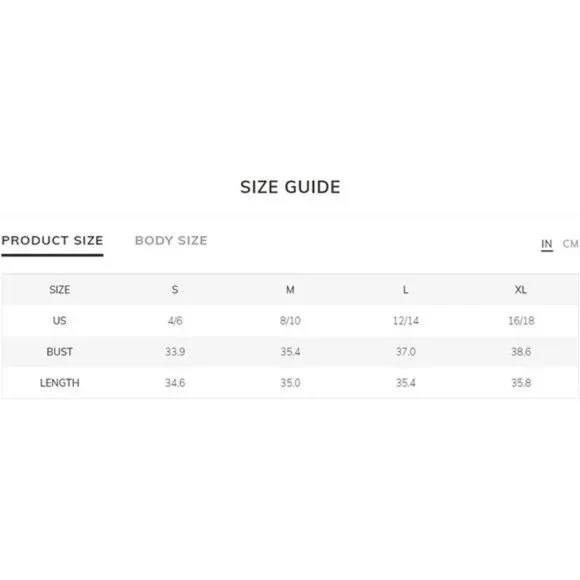
Task: Click the SIZE GUIDE heading
Action: pos(290,187)
